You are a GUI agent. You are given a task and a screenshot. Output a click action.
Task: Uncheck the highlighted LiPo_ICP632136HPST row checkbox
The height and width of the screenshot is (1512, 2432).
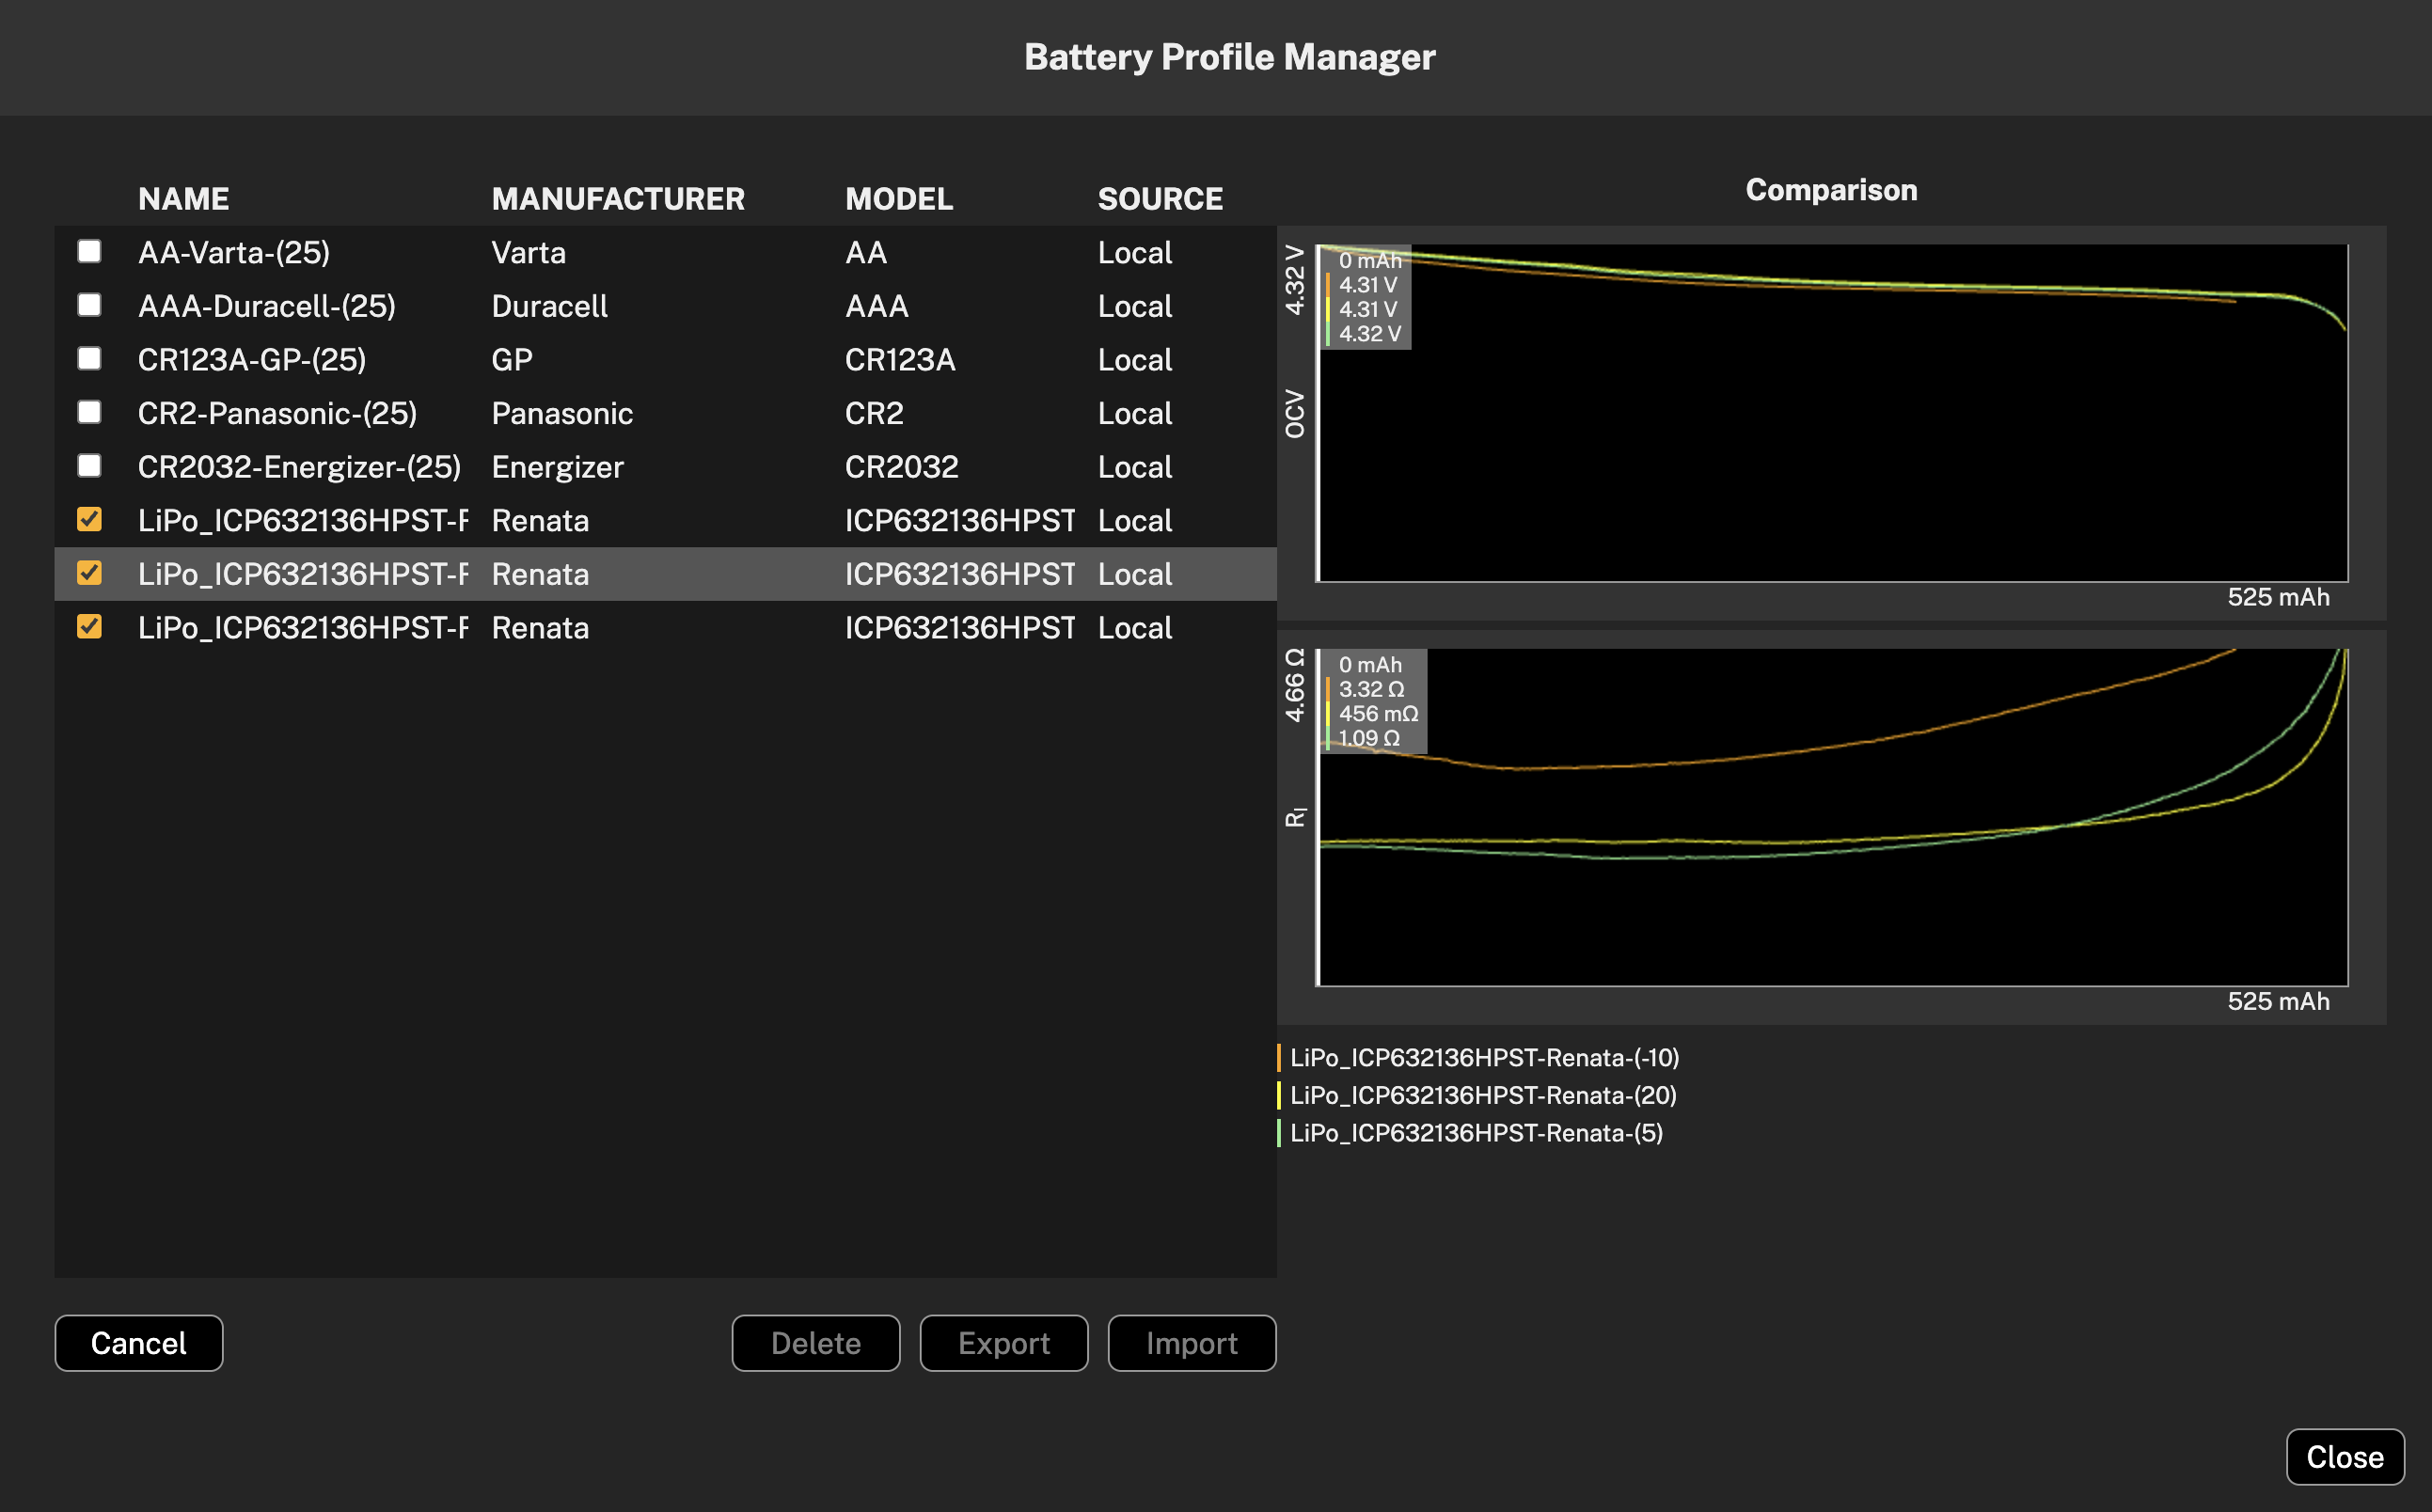(x=89, y=573)
